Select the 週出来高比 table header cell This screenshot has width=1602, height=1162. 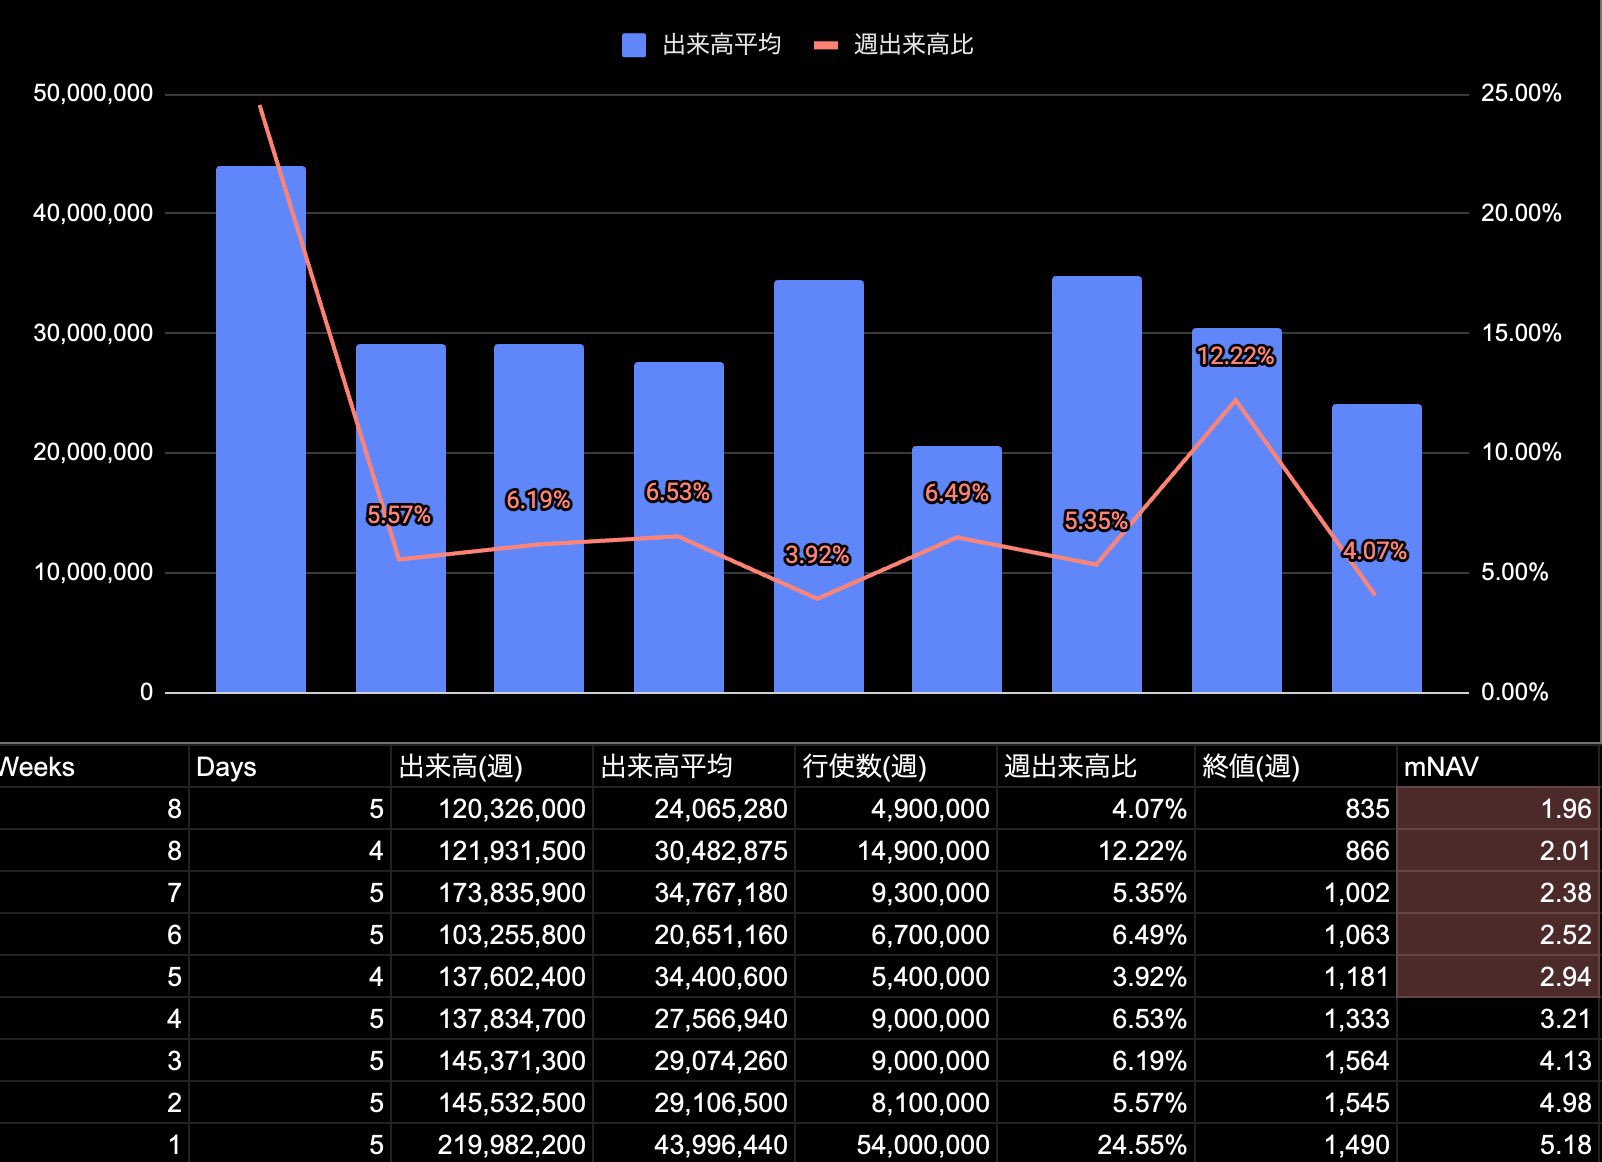[1096, 767]
